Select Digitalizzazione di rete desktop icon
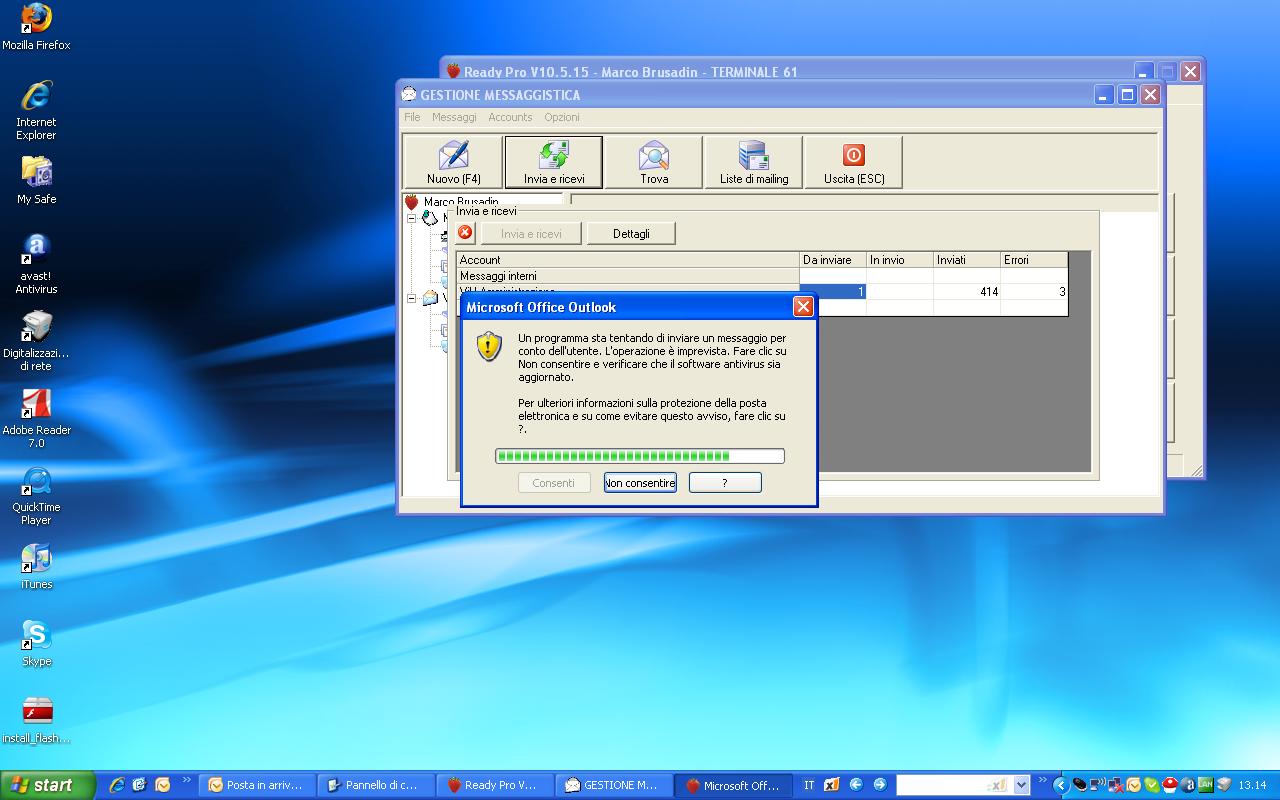1280x800 pixels. point(36,341)
